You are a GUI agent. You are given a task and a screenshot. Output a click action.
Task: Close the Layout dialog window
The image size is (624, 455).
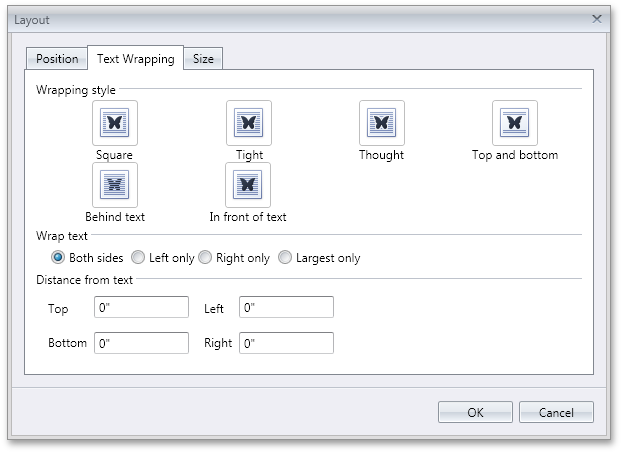point(597,19)
